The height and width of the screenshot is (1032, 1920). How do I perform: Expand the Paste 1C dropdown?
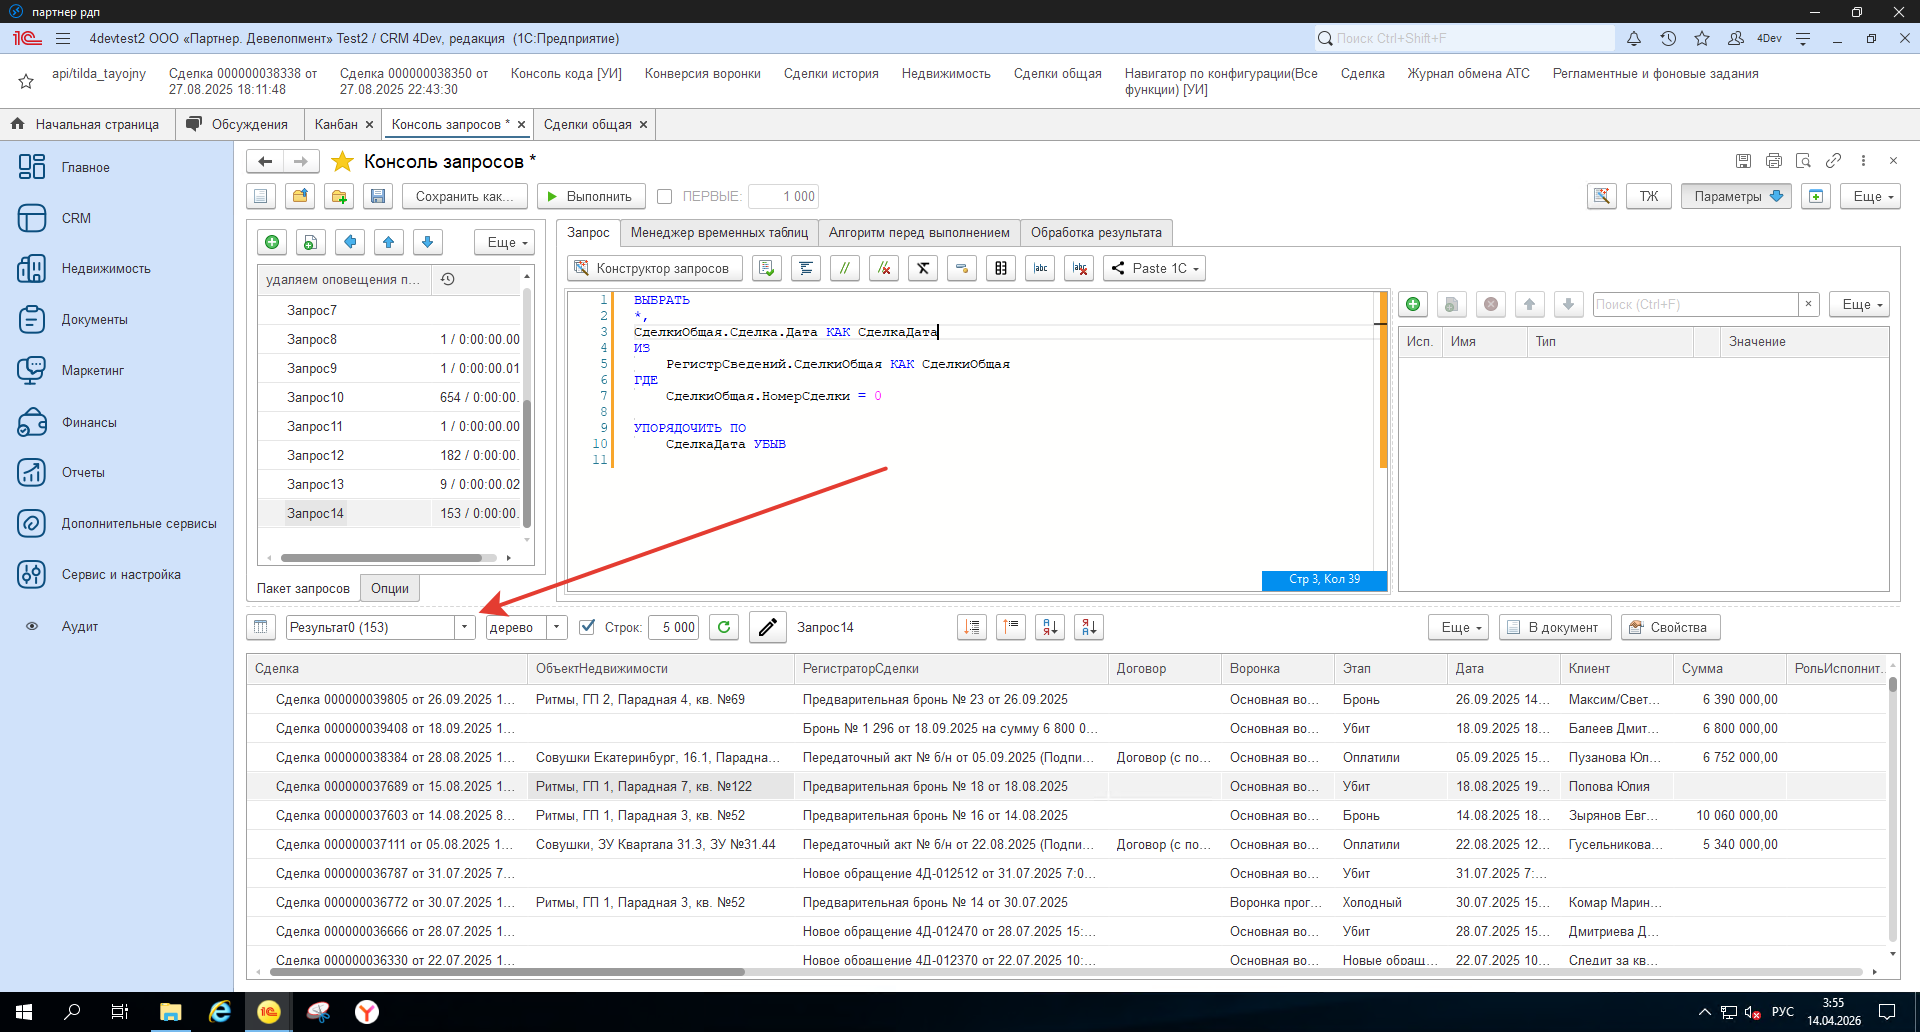(1154, 269)
